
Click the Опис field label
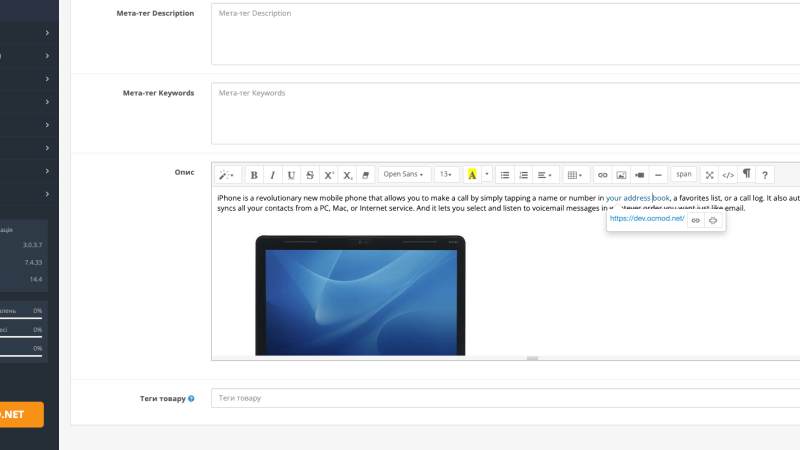coord(184,172)
